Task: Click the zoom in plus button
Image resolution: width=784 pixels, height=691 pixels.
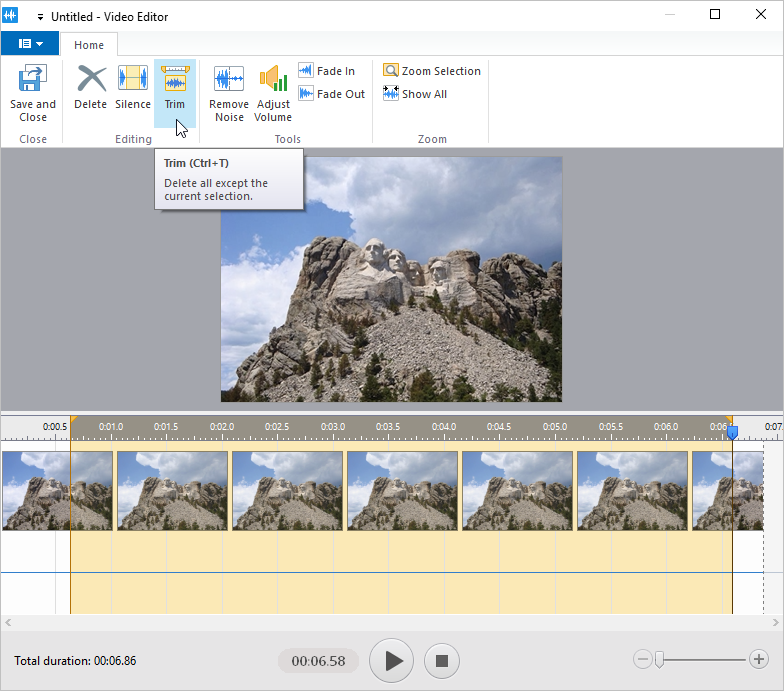Action: 761,659
